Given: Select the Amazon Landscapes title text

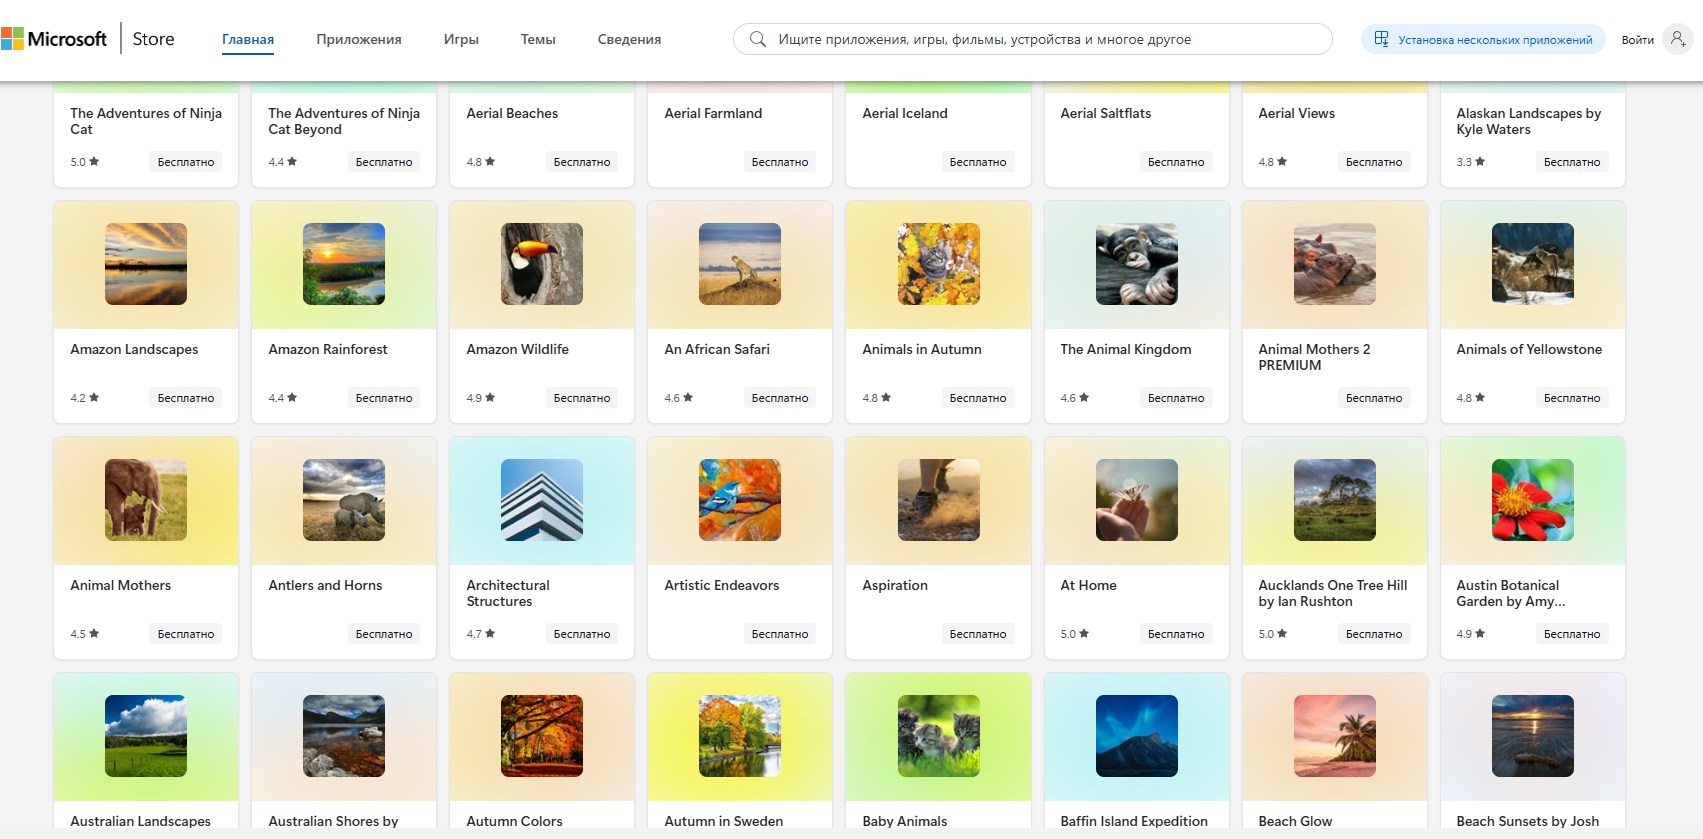Looking at the screenshot, I should point(134,349).
